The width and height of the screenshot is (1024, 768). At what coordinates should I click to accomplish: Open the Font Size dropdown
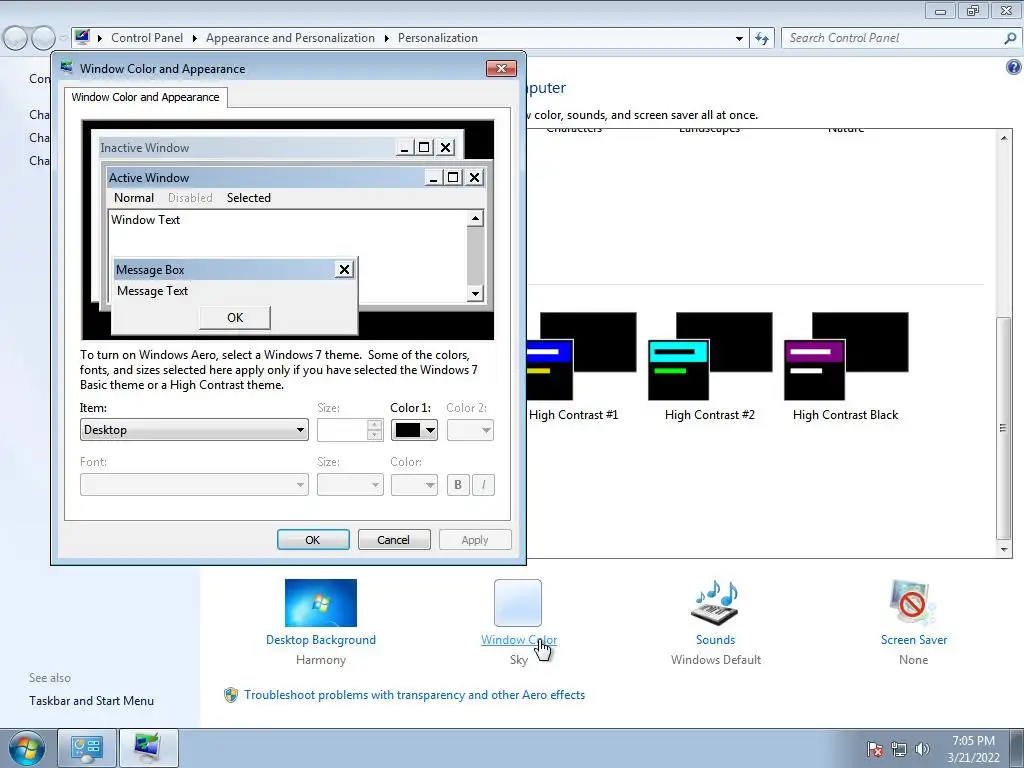click(350, 485)
